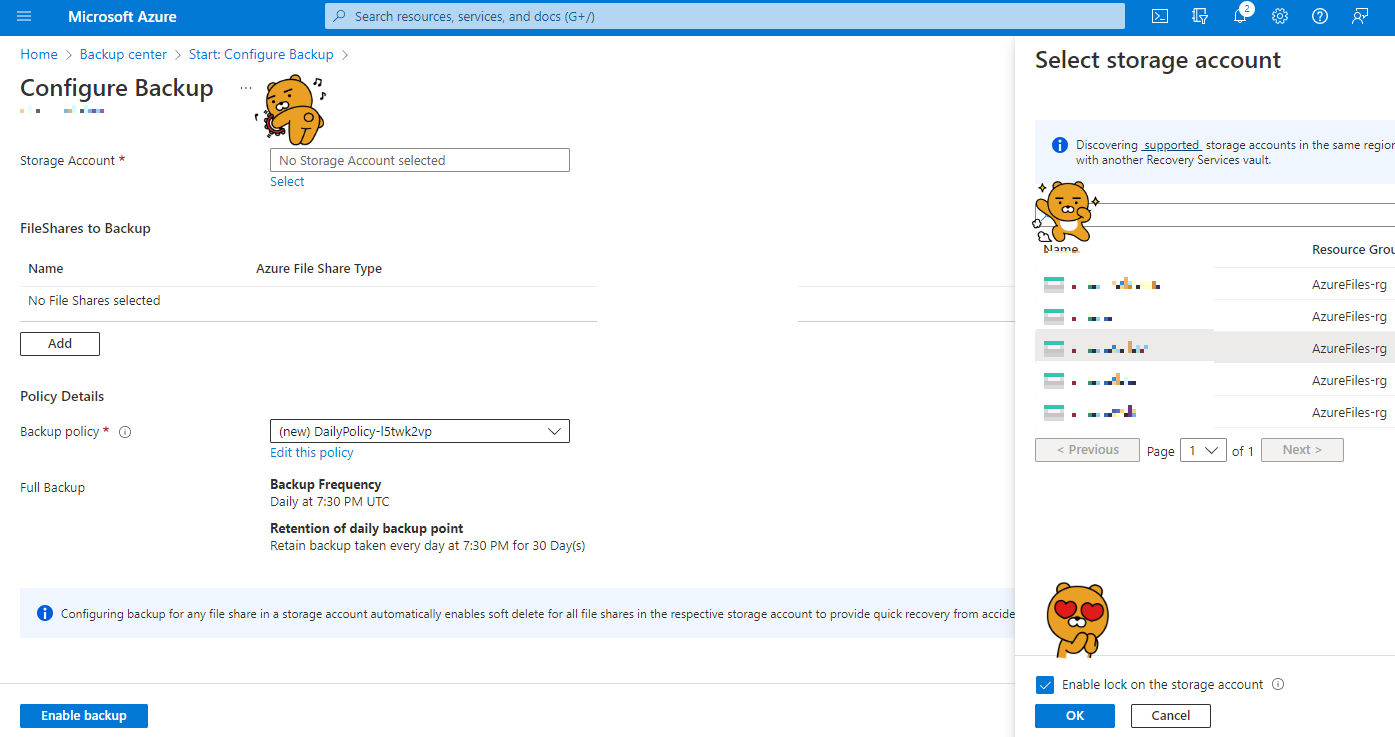The image size is (1395, 737).
Task: Click Edit this policy link
Action: [312, 453]
